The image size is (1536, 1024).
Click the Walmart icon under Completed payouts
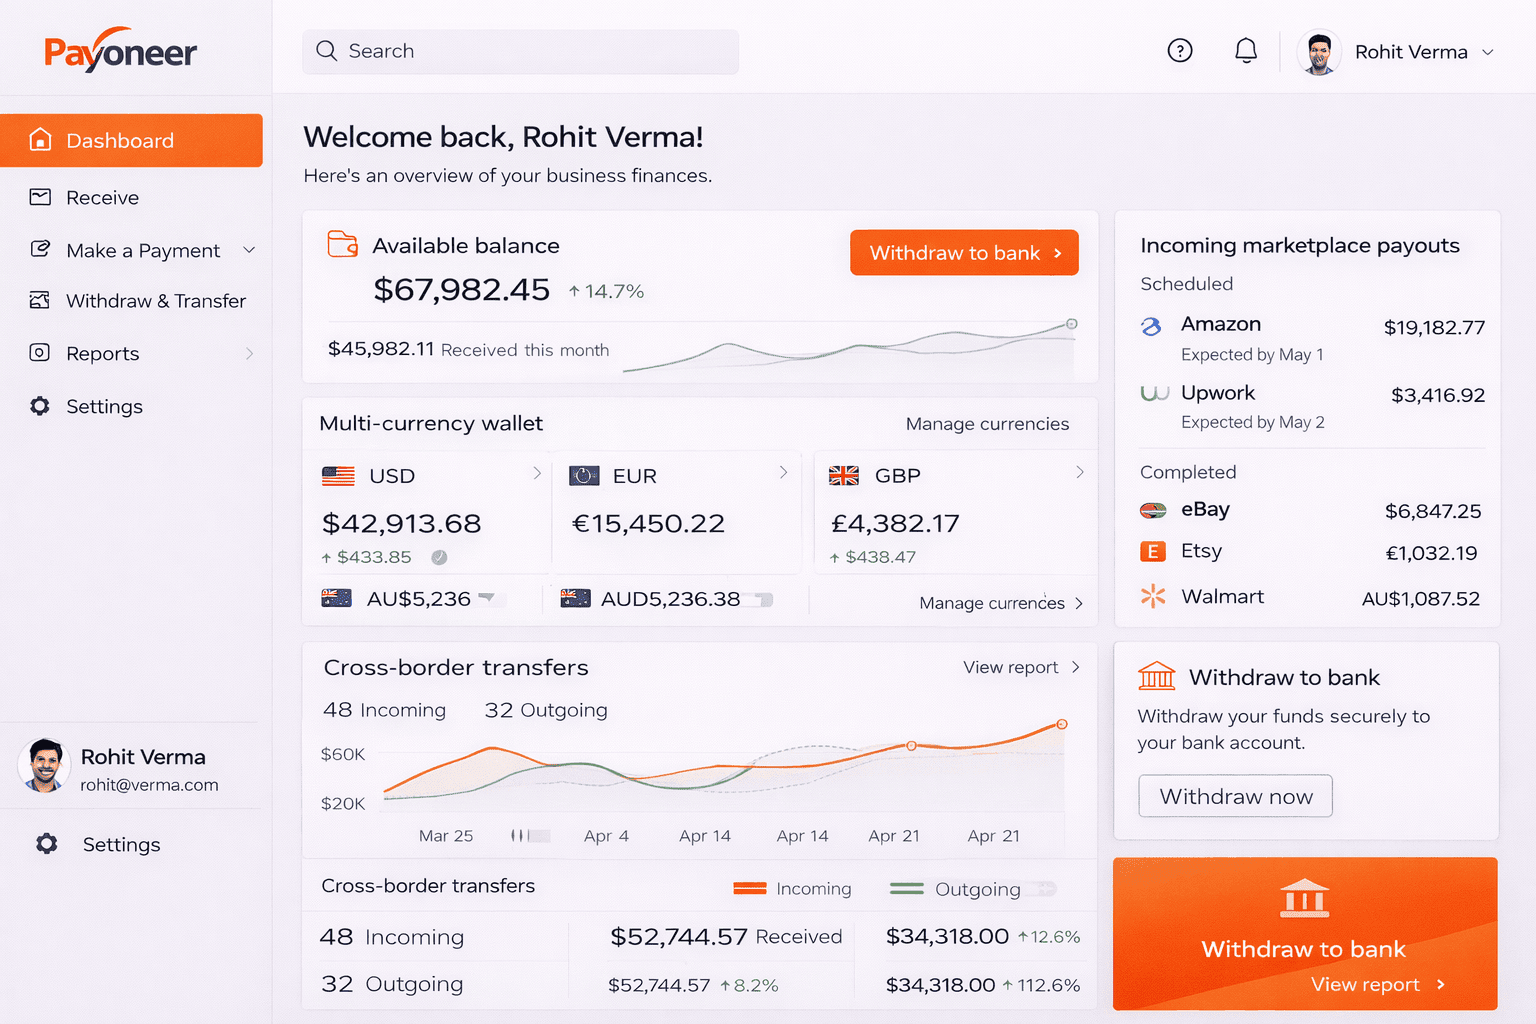tap(1153, 596)
